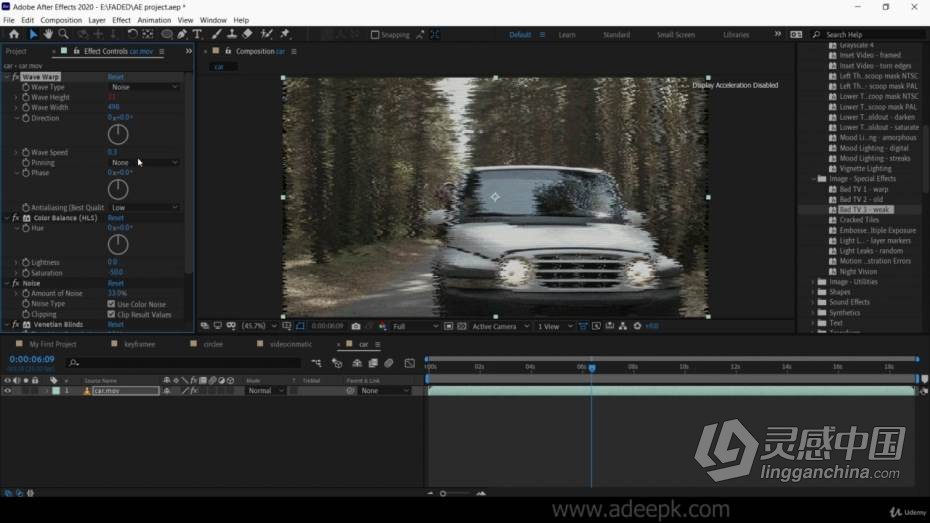Viewport: 930px width, 523px height.
Task: Toggle the Venetian Blinds fx switch
Action: (x=15, y=325)
